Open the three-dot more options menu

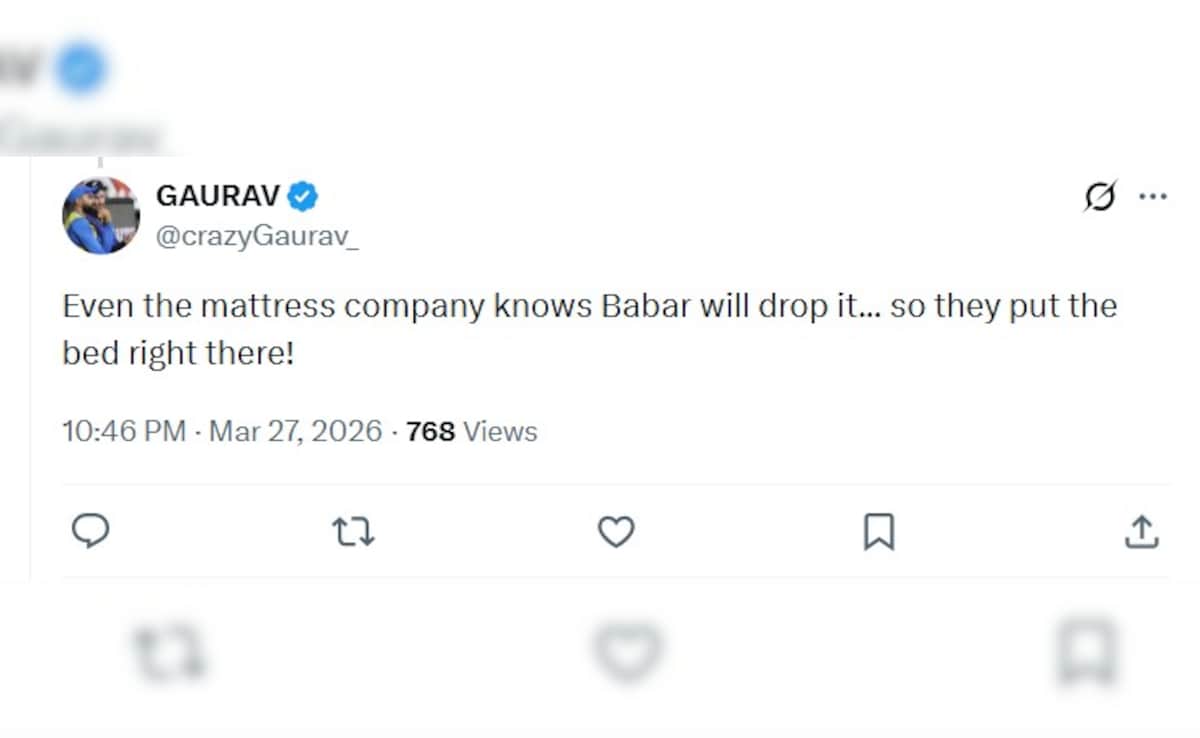coord(1153,197)
